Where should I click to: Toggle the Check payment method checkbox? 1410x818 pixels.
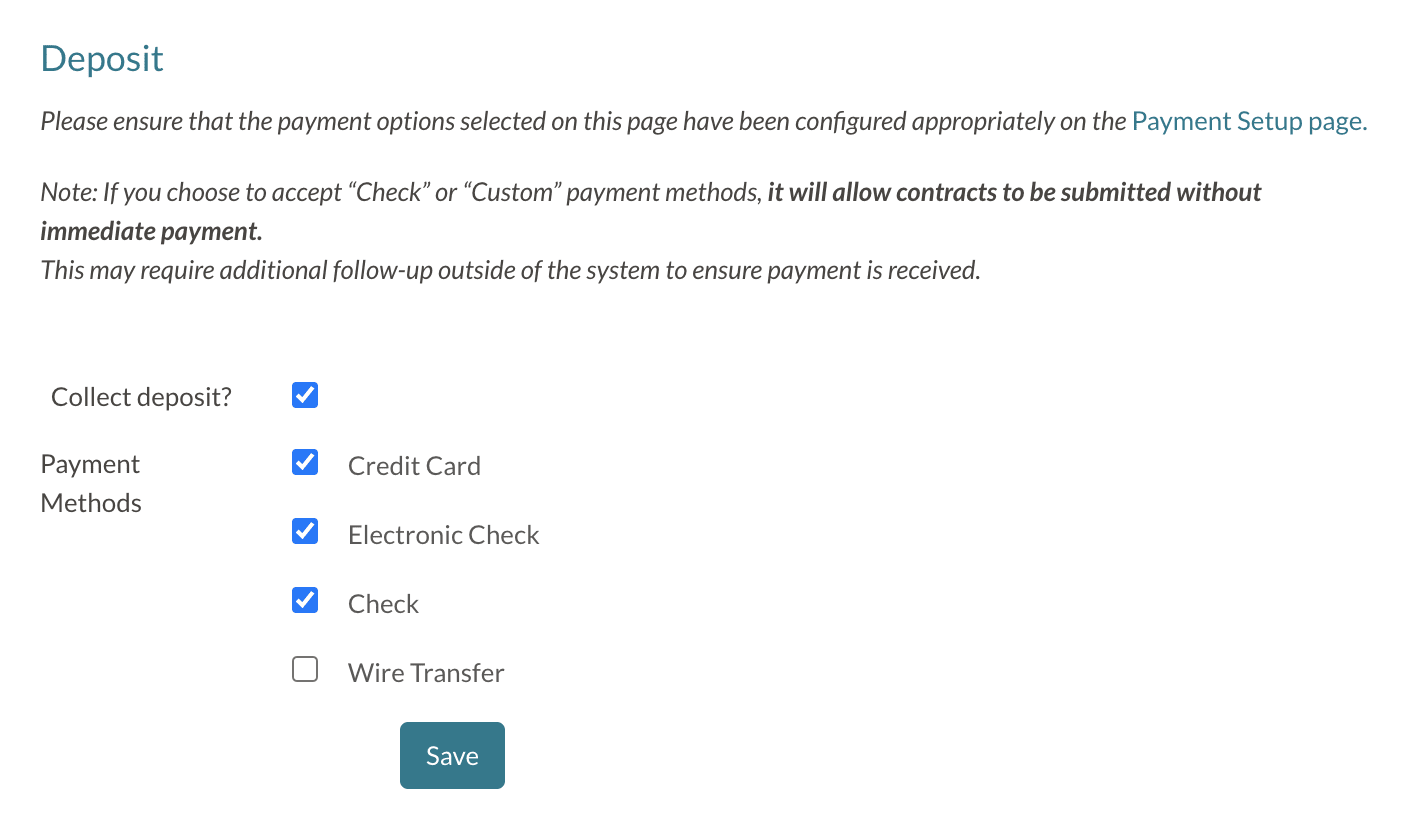tap(305, 601)
